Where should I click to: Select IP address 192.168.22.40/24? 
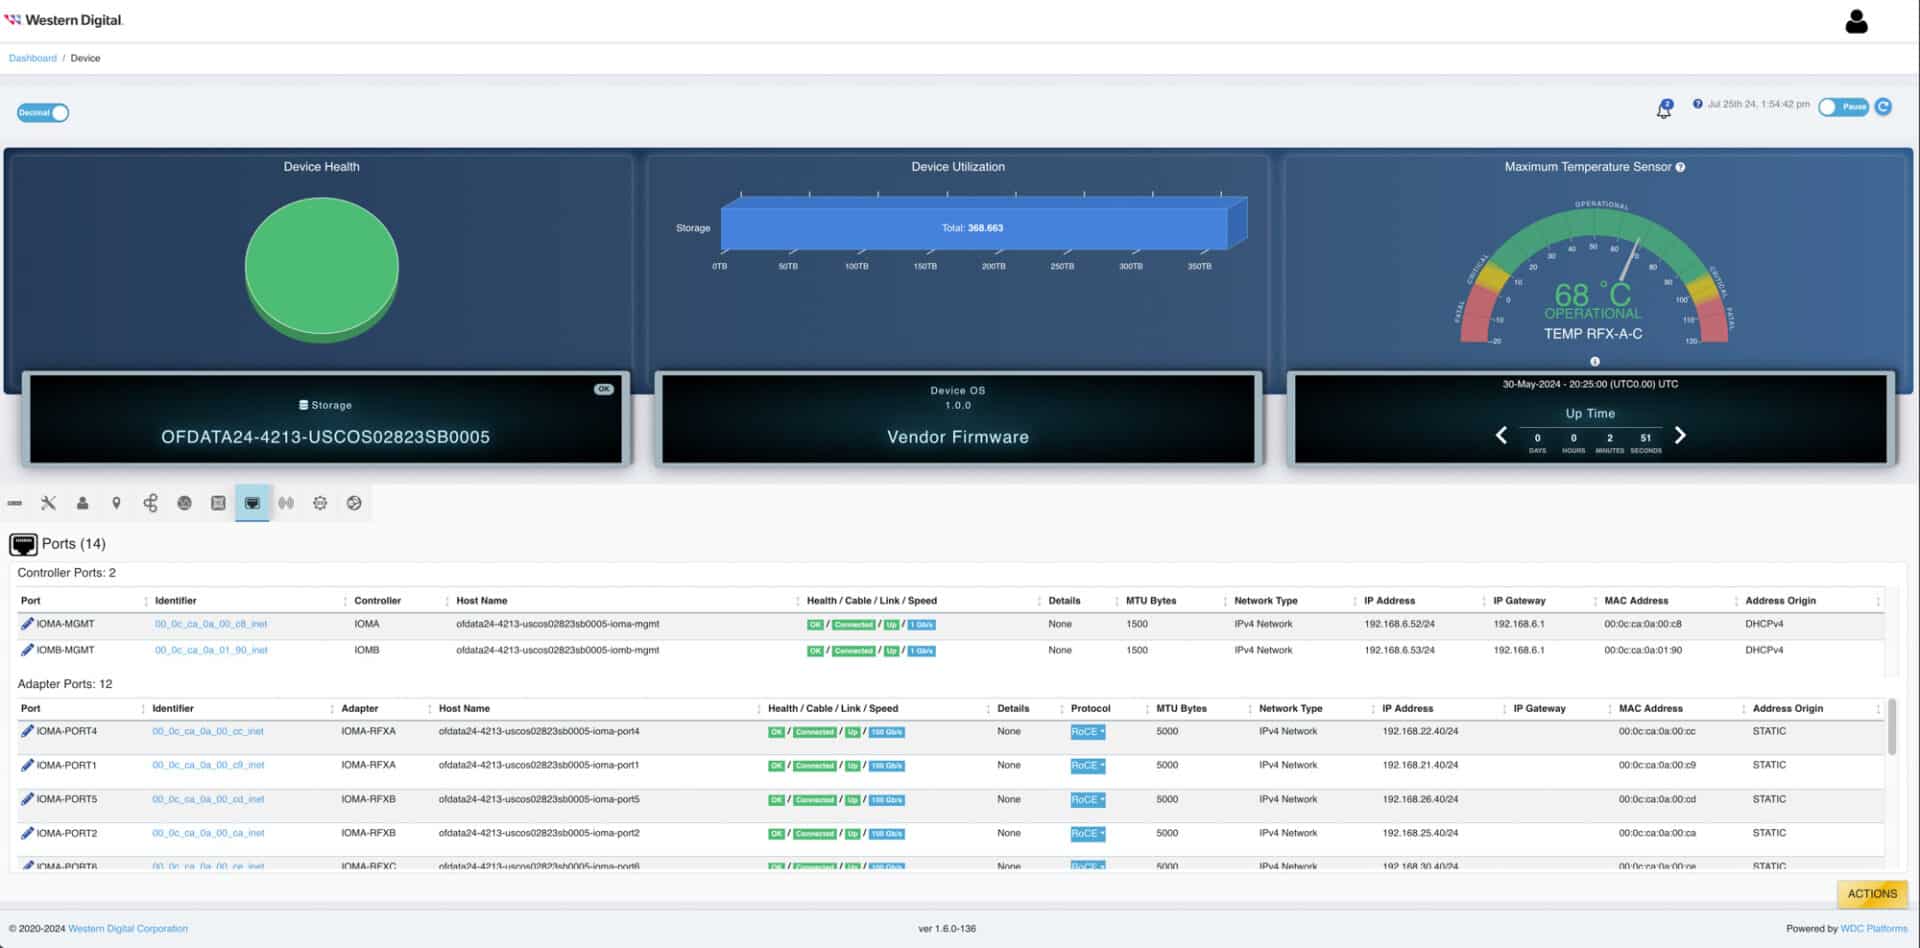tap(1420, 731)
